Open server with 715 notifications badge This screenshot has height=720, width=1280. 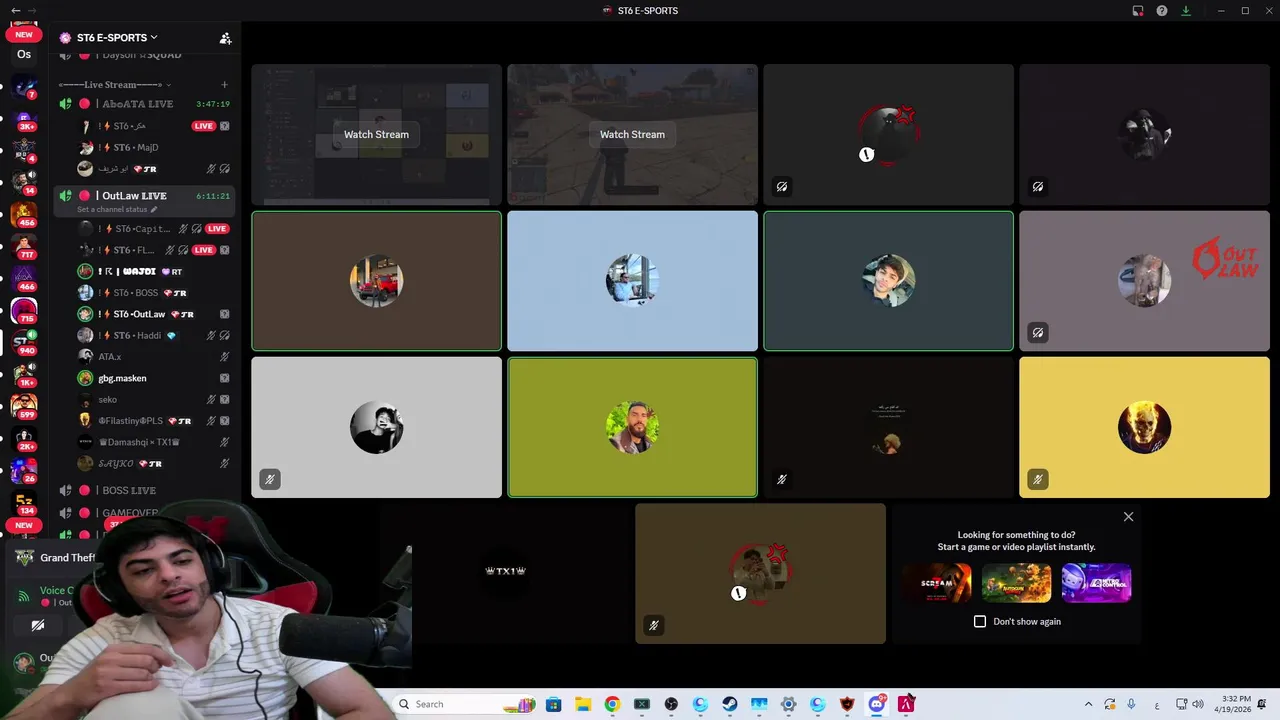click(x=24, y=311)
